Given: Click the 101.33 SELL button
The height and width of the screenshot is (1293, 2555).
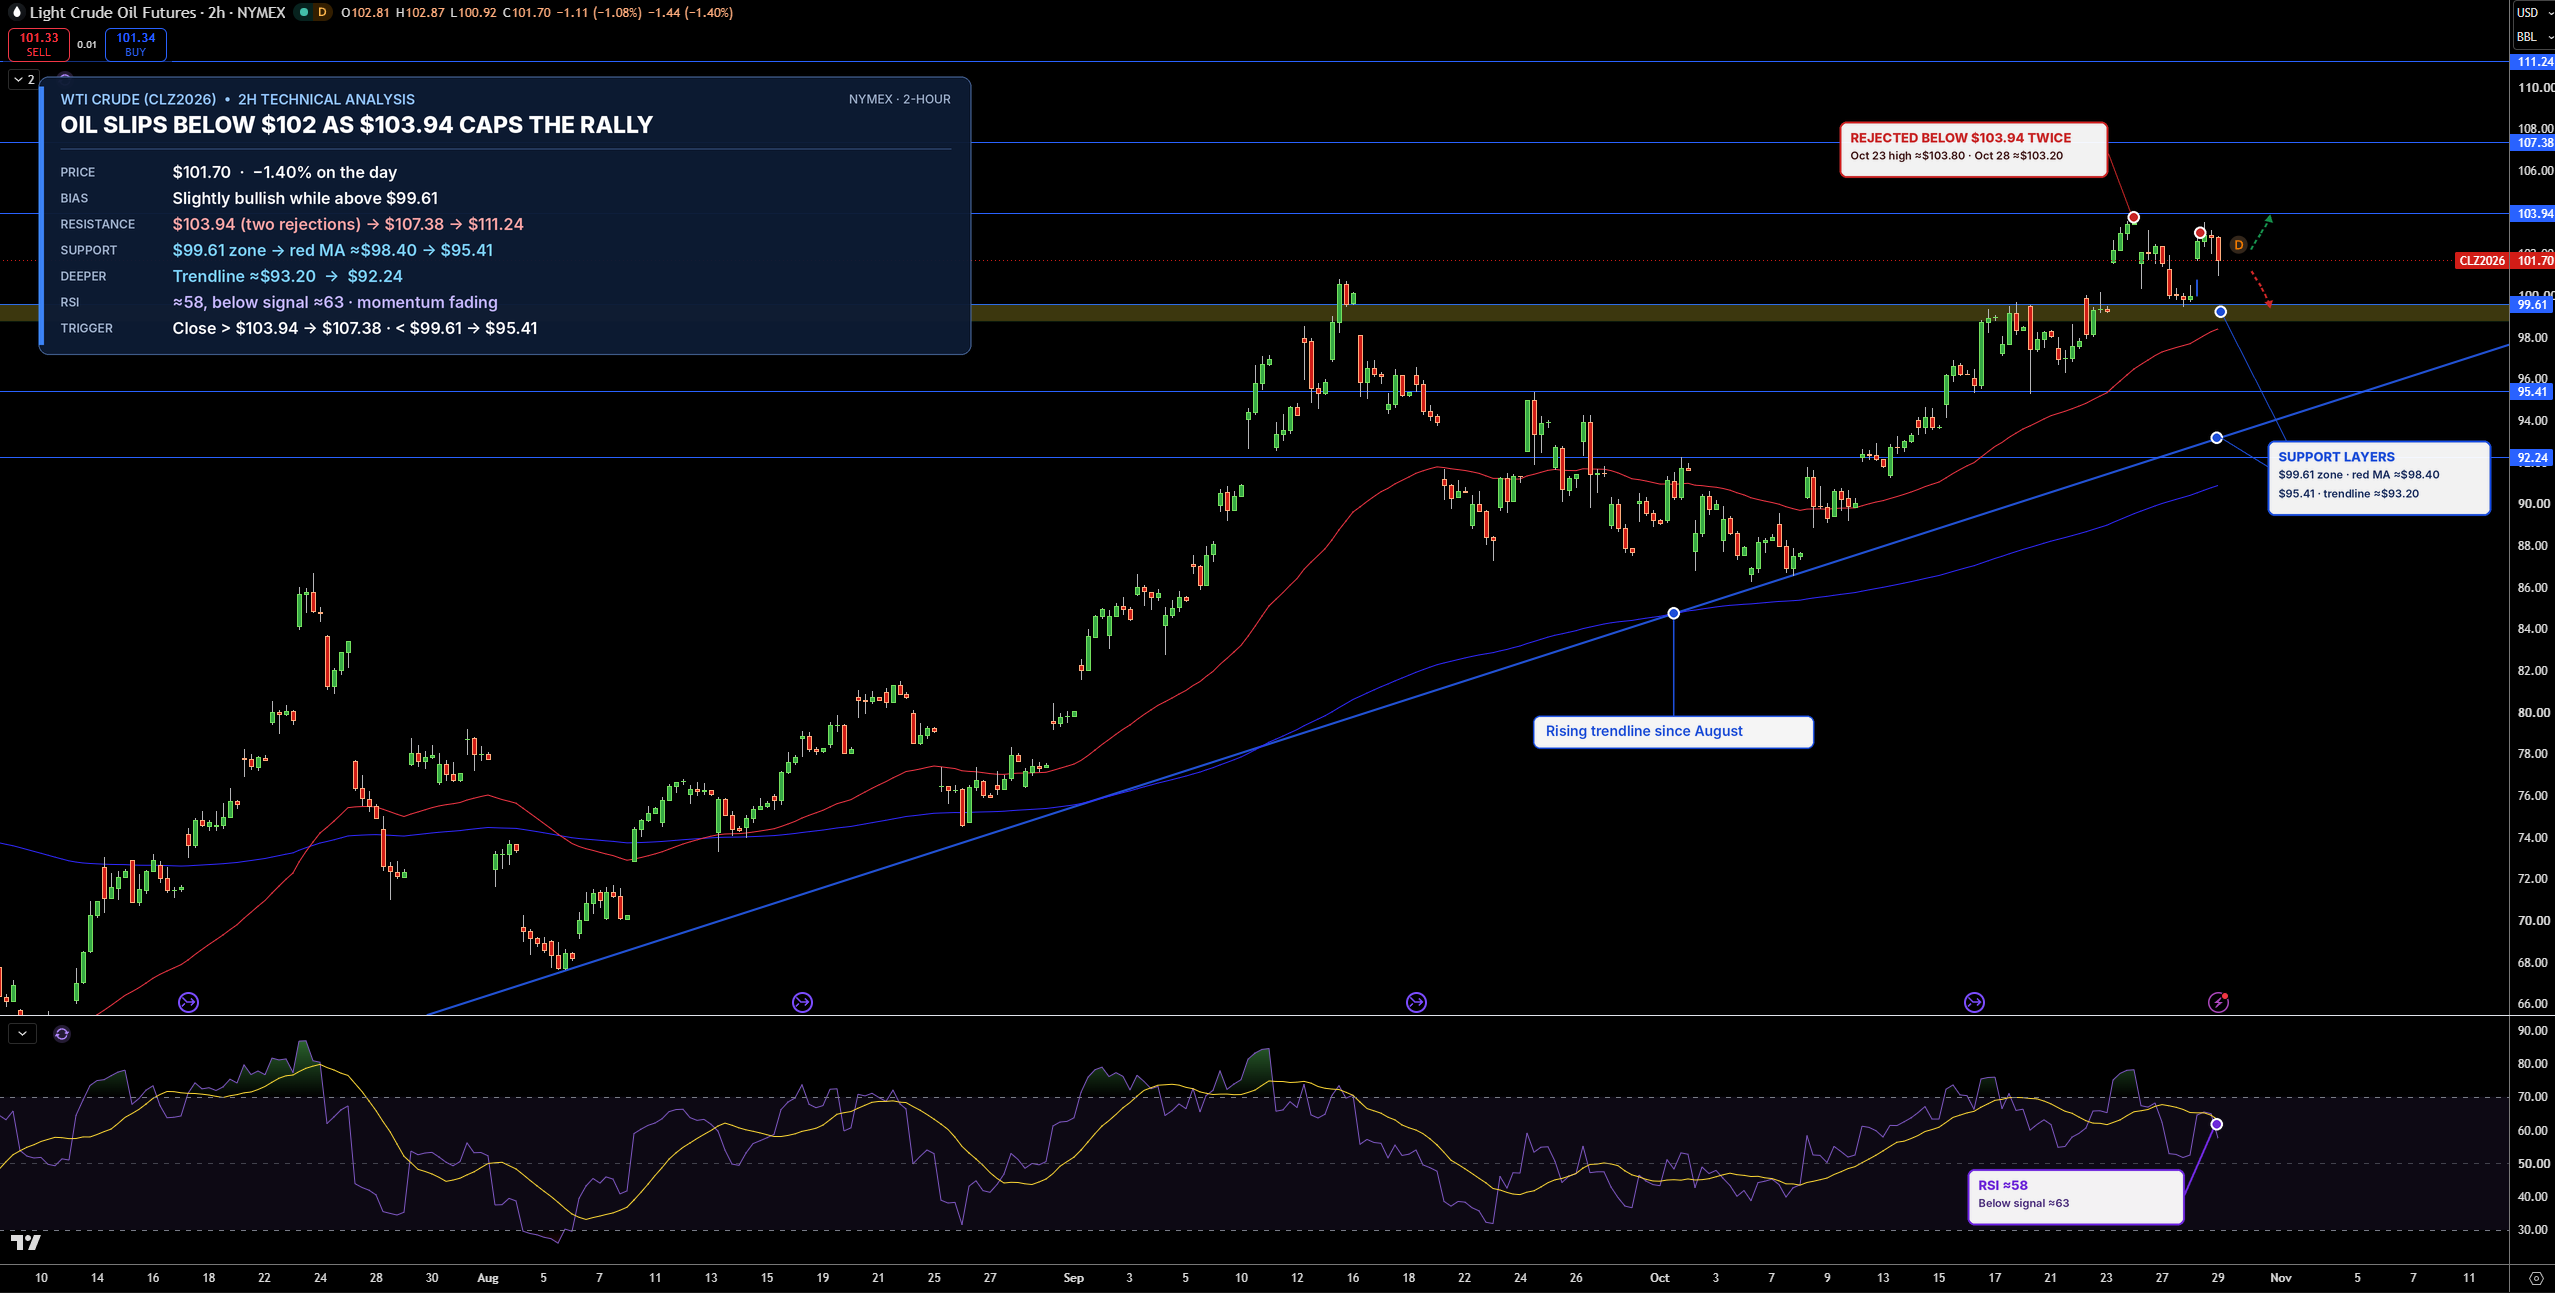Looking at the screenshot, I should pyautogui.click(x=39, y=44).
